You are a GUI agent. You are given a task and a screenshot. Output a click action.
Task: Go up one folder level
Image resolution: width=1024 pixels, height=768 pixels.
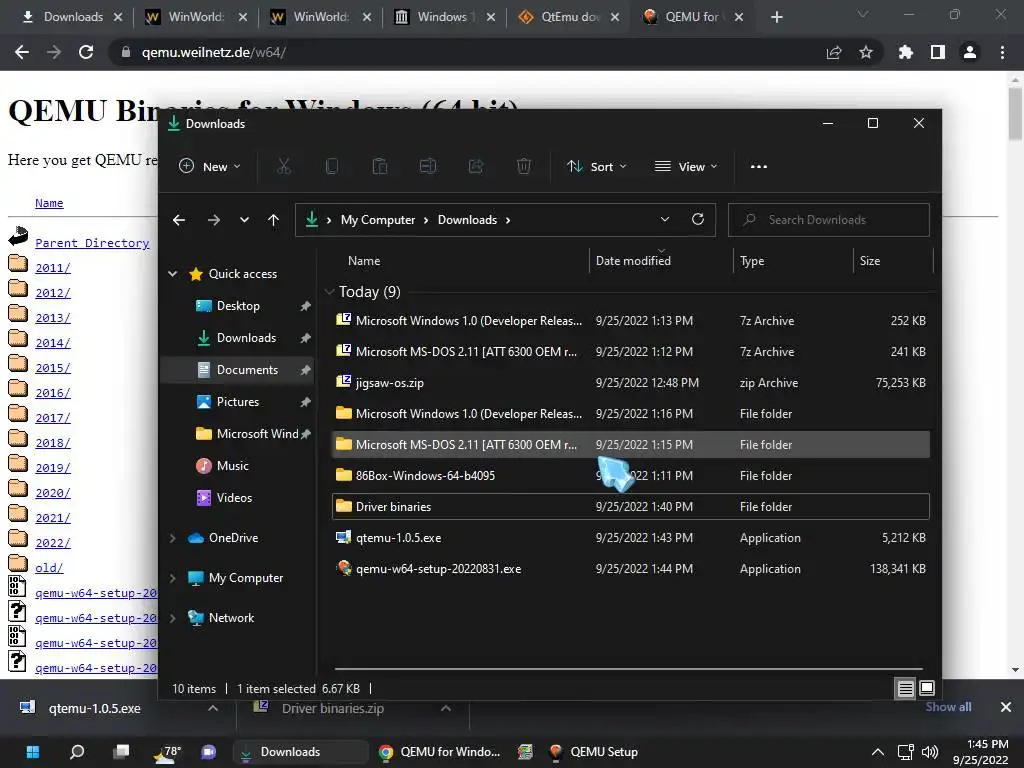coord(274,220)
